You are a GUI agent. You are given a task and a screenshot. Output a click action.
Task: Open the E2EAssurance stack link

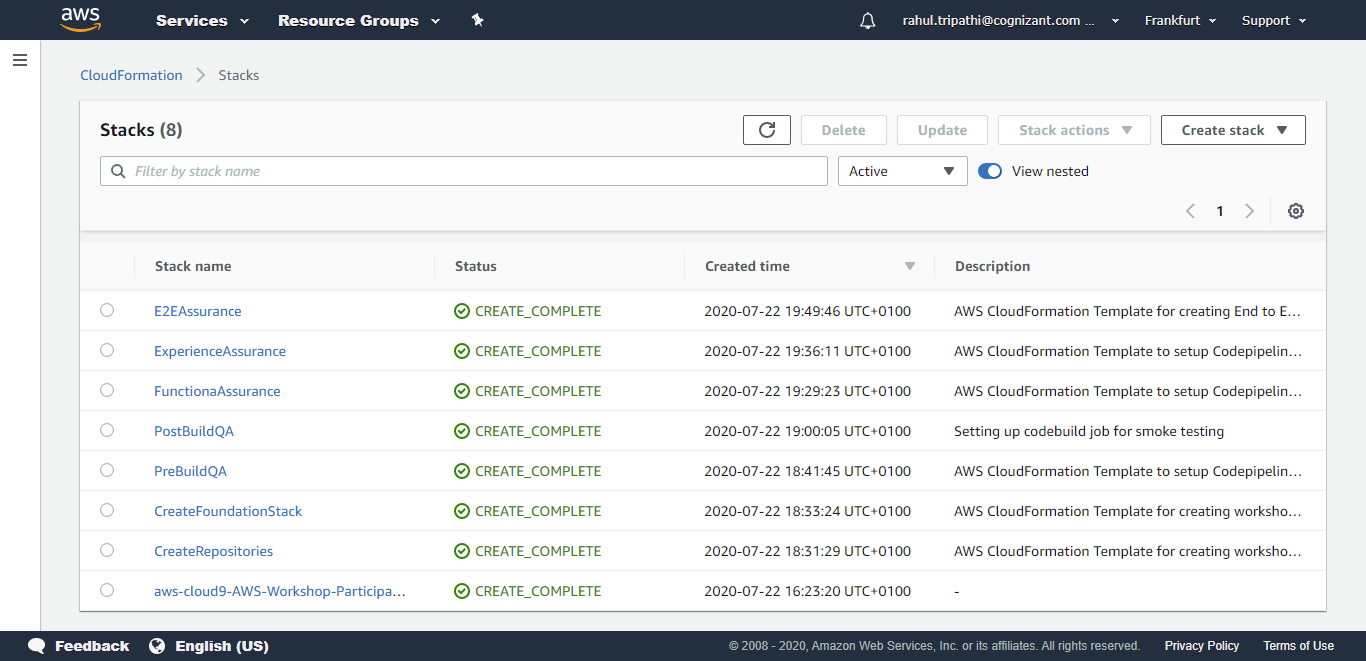coord(198,311)
